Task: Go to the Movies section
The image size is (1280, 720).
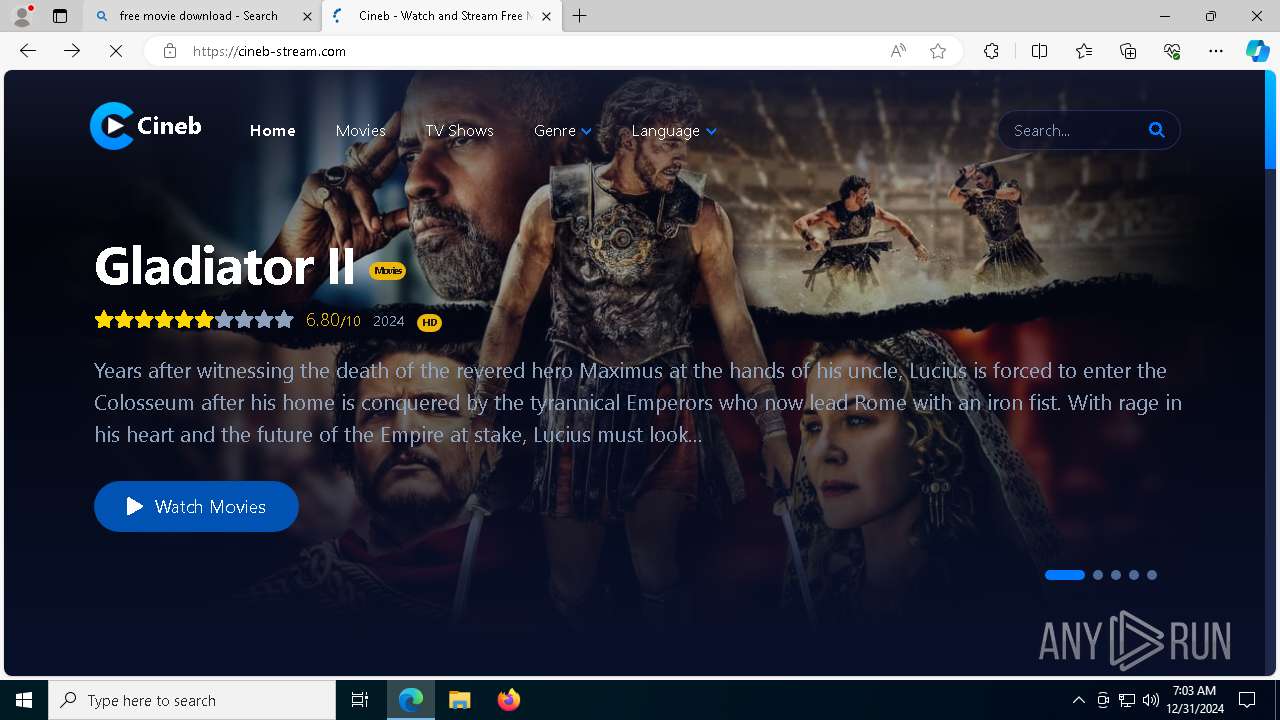Action: pyautogui.click(x=360, y=131)
